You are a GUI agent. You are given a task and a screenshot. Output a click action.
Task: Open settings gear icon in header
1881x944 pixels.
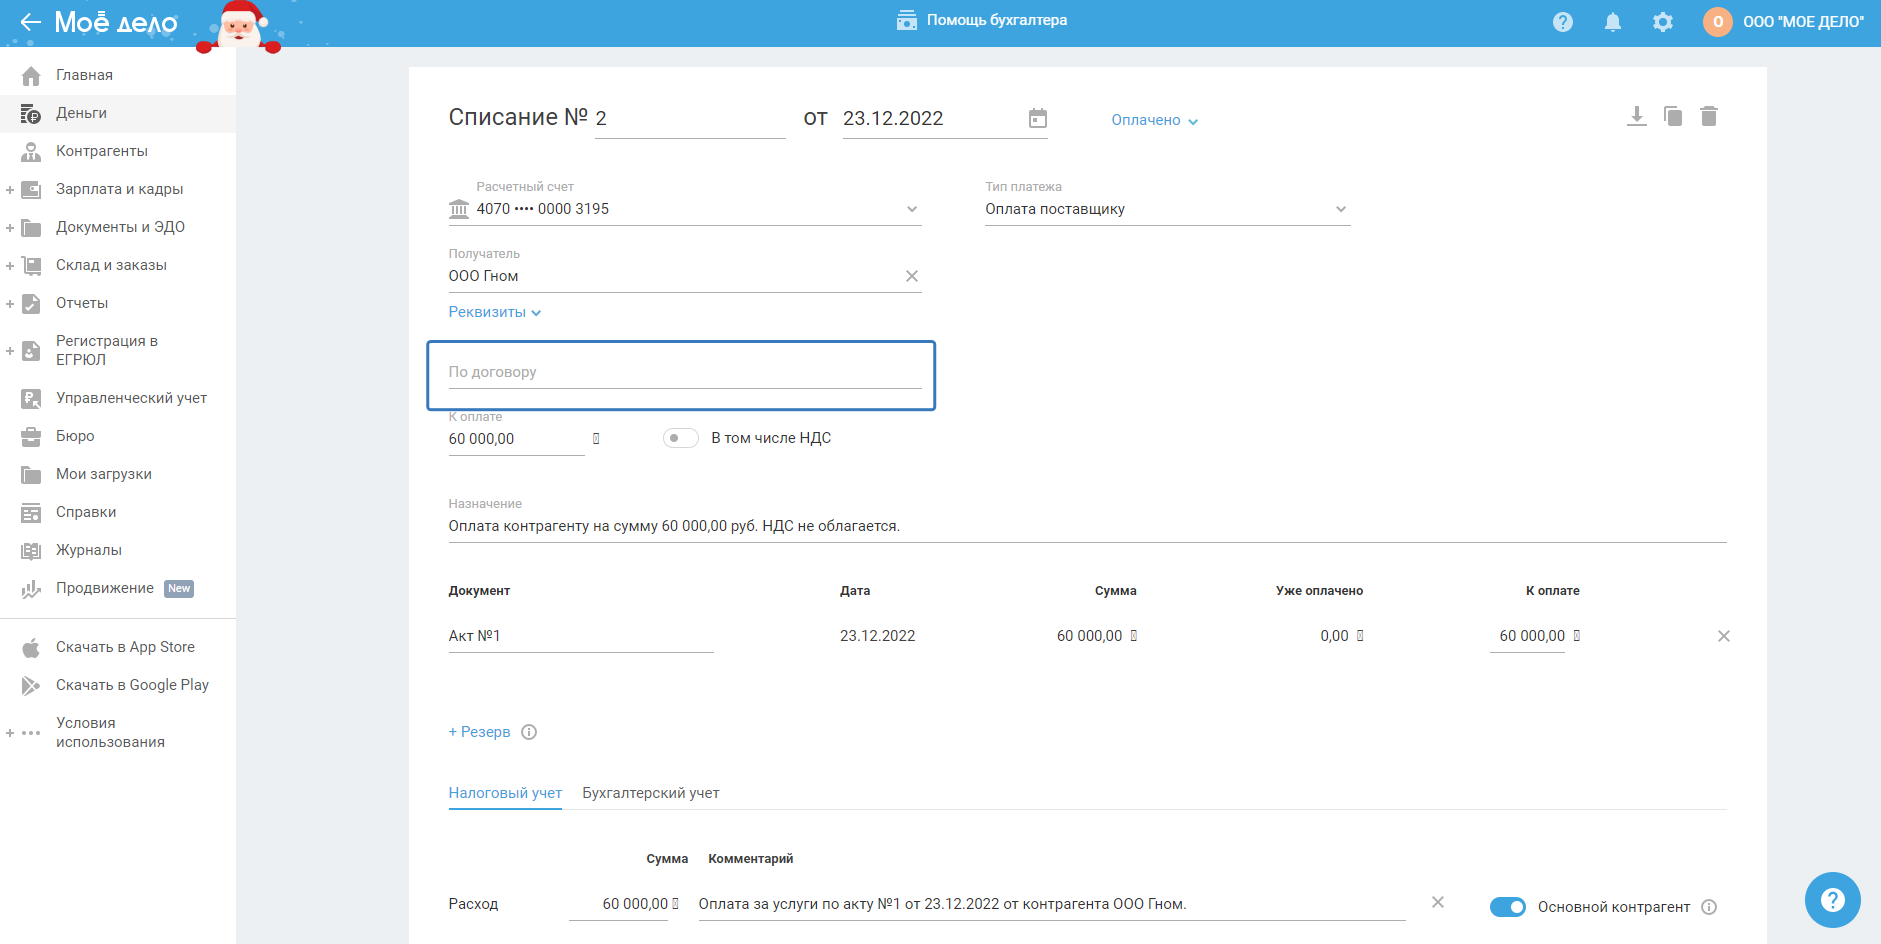click(x=1662, y=22)
